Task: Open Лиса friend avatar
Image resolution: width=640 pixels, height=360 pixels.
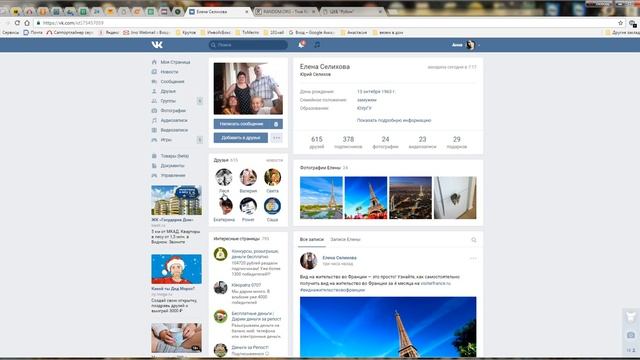Action: point(224,177)
